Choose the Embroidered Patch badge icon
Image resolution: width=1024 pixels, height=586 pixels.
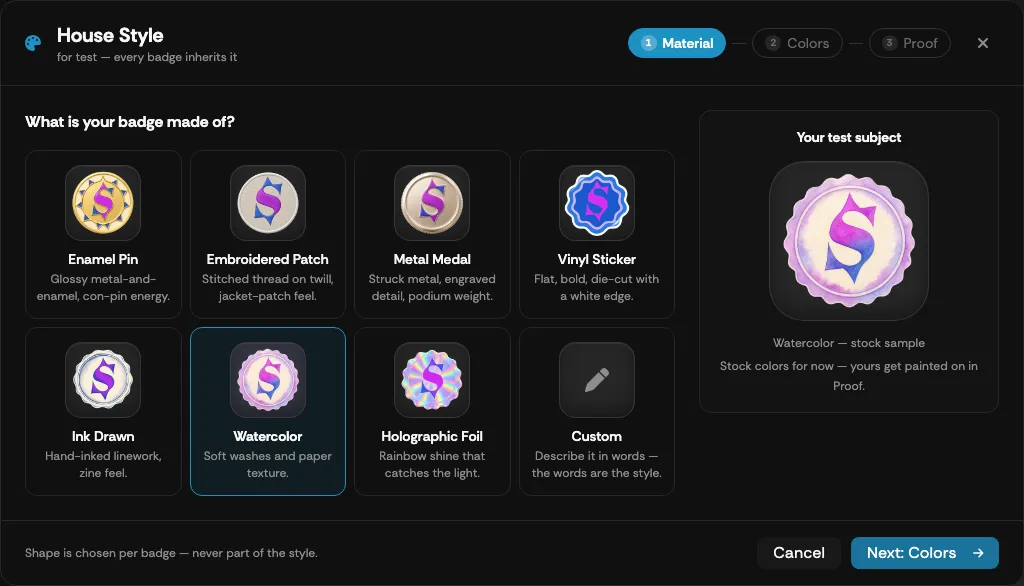[268, 203]
